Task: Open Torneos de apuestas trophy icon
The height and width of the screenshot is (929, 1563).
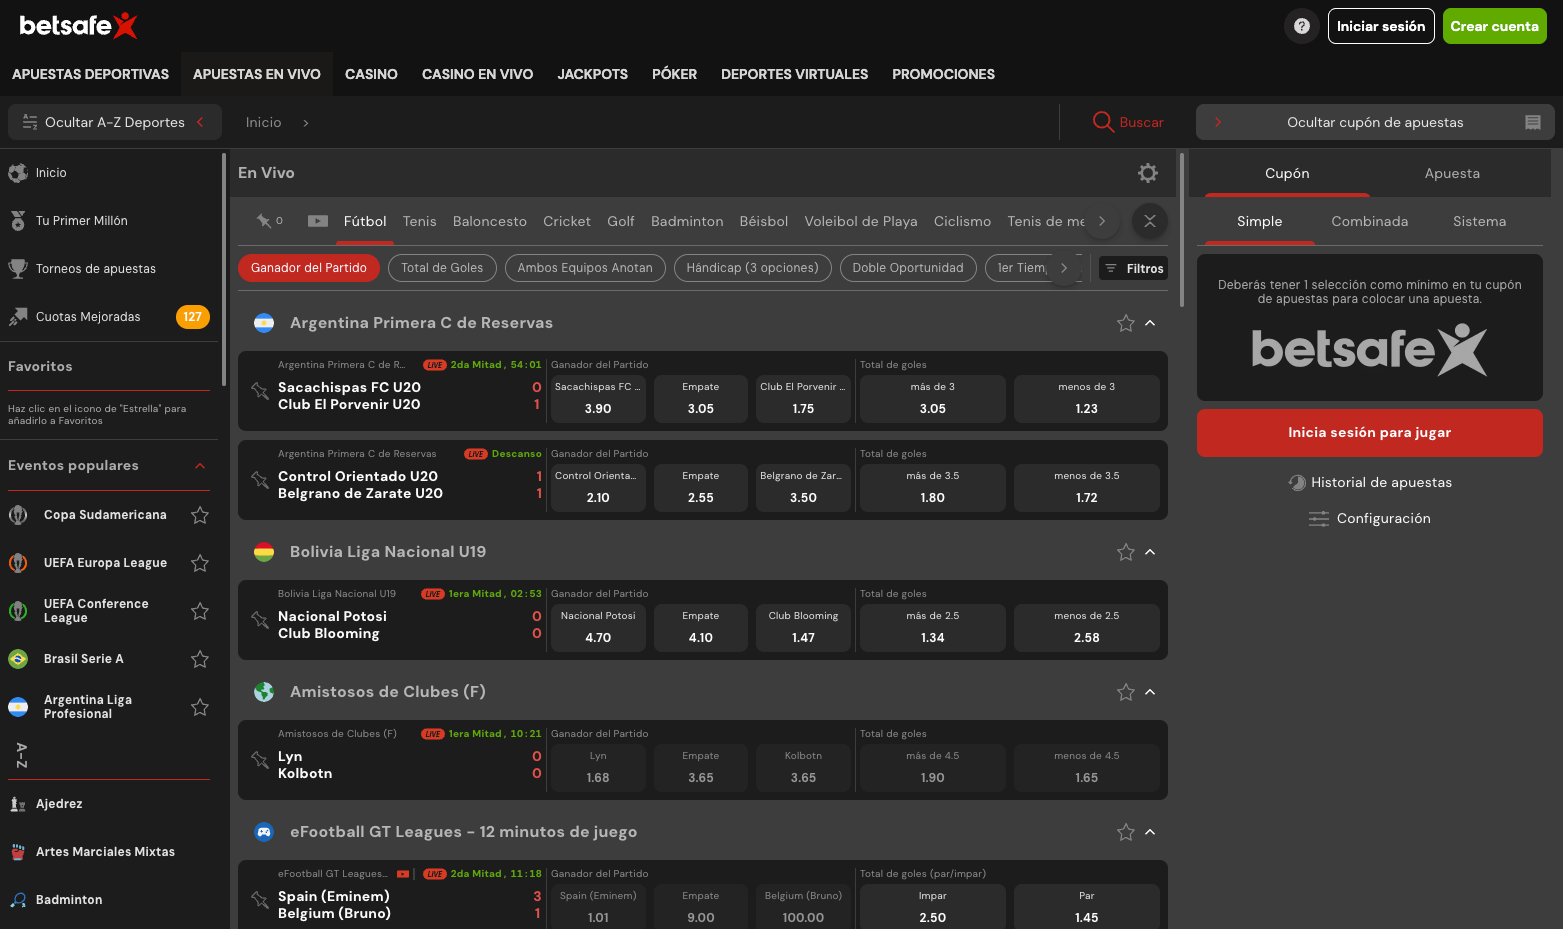Action: point(18,268)
